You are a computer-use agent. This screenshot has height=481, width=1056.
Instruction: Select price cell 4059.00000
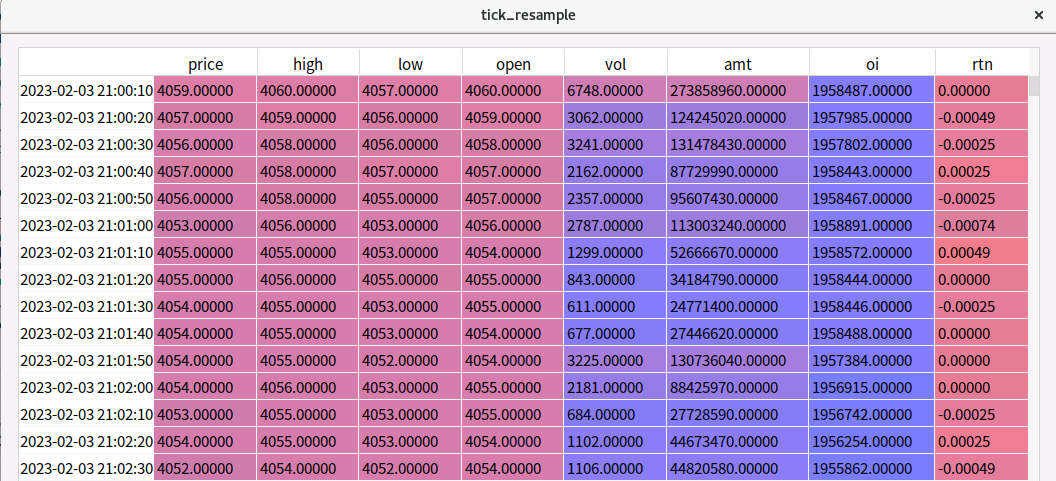point(205,90)
